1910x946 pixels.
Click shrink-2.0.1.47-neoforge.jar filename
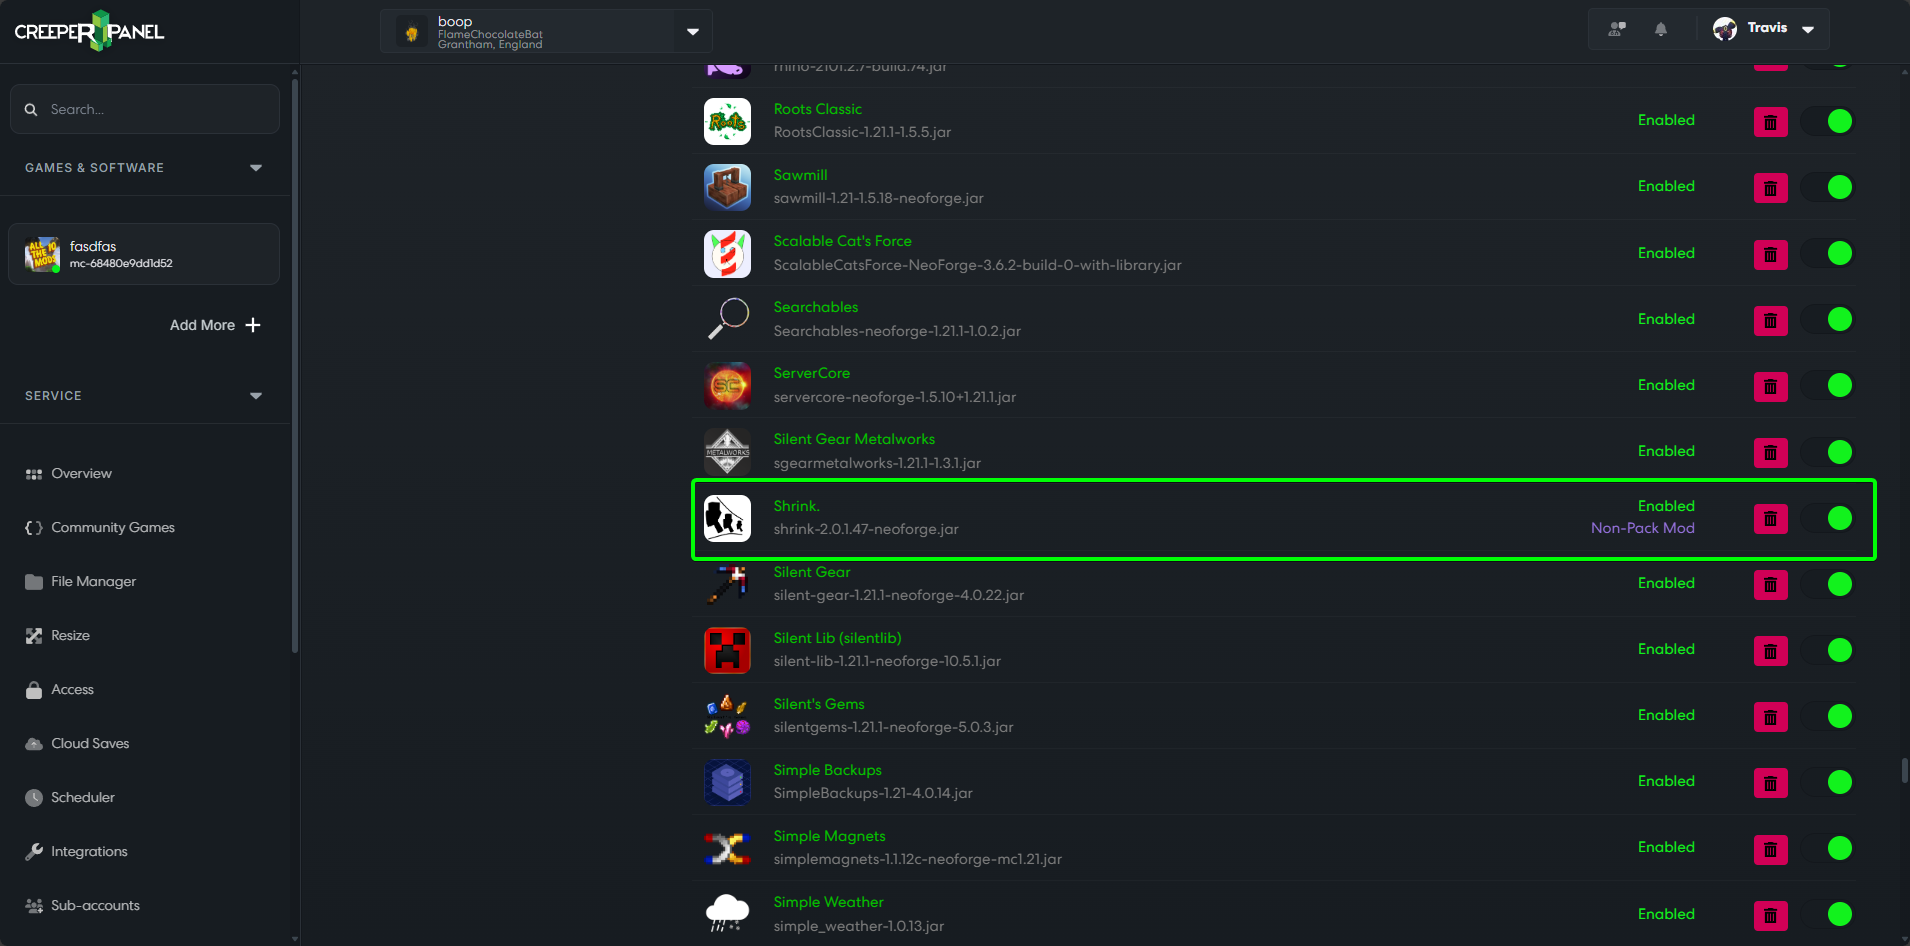coord(866,529)
